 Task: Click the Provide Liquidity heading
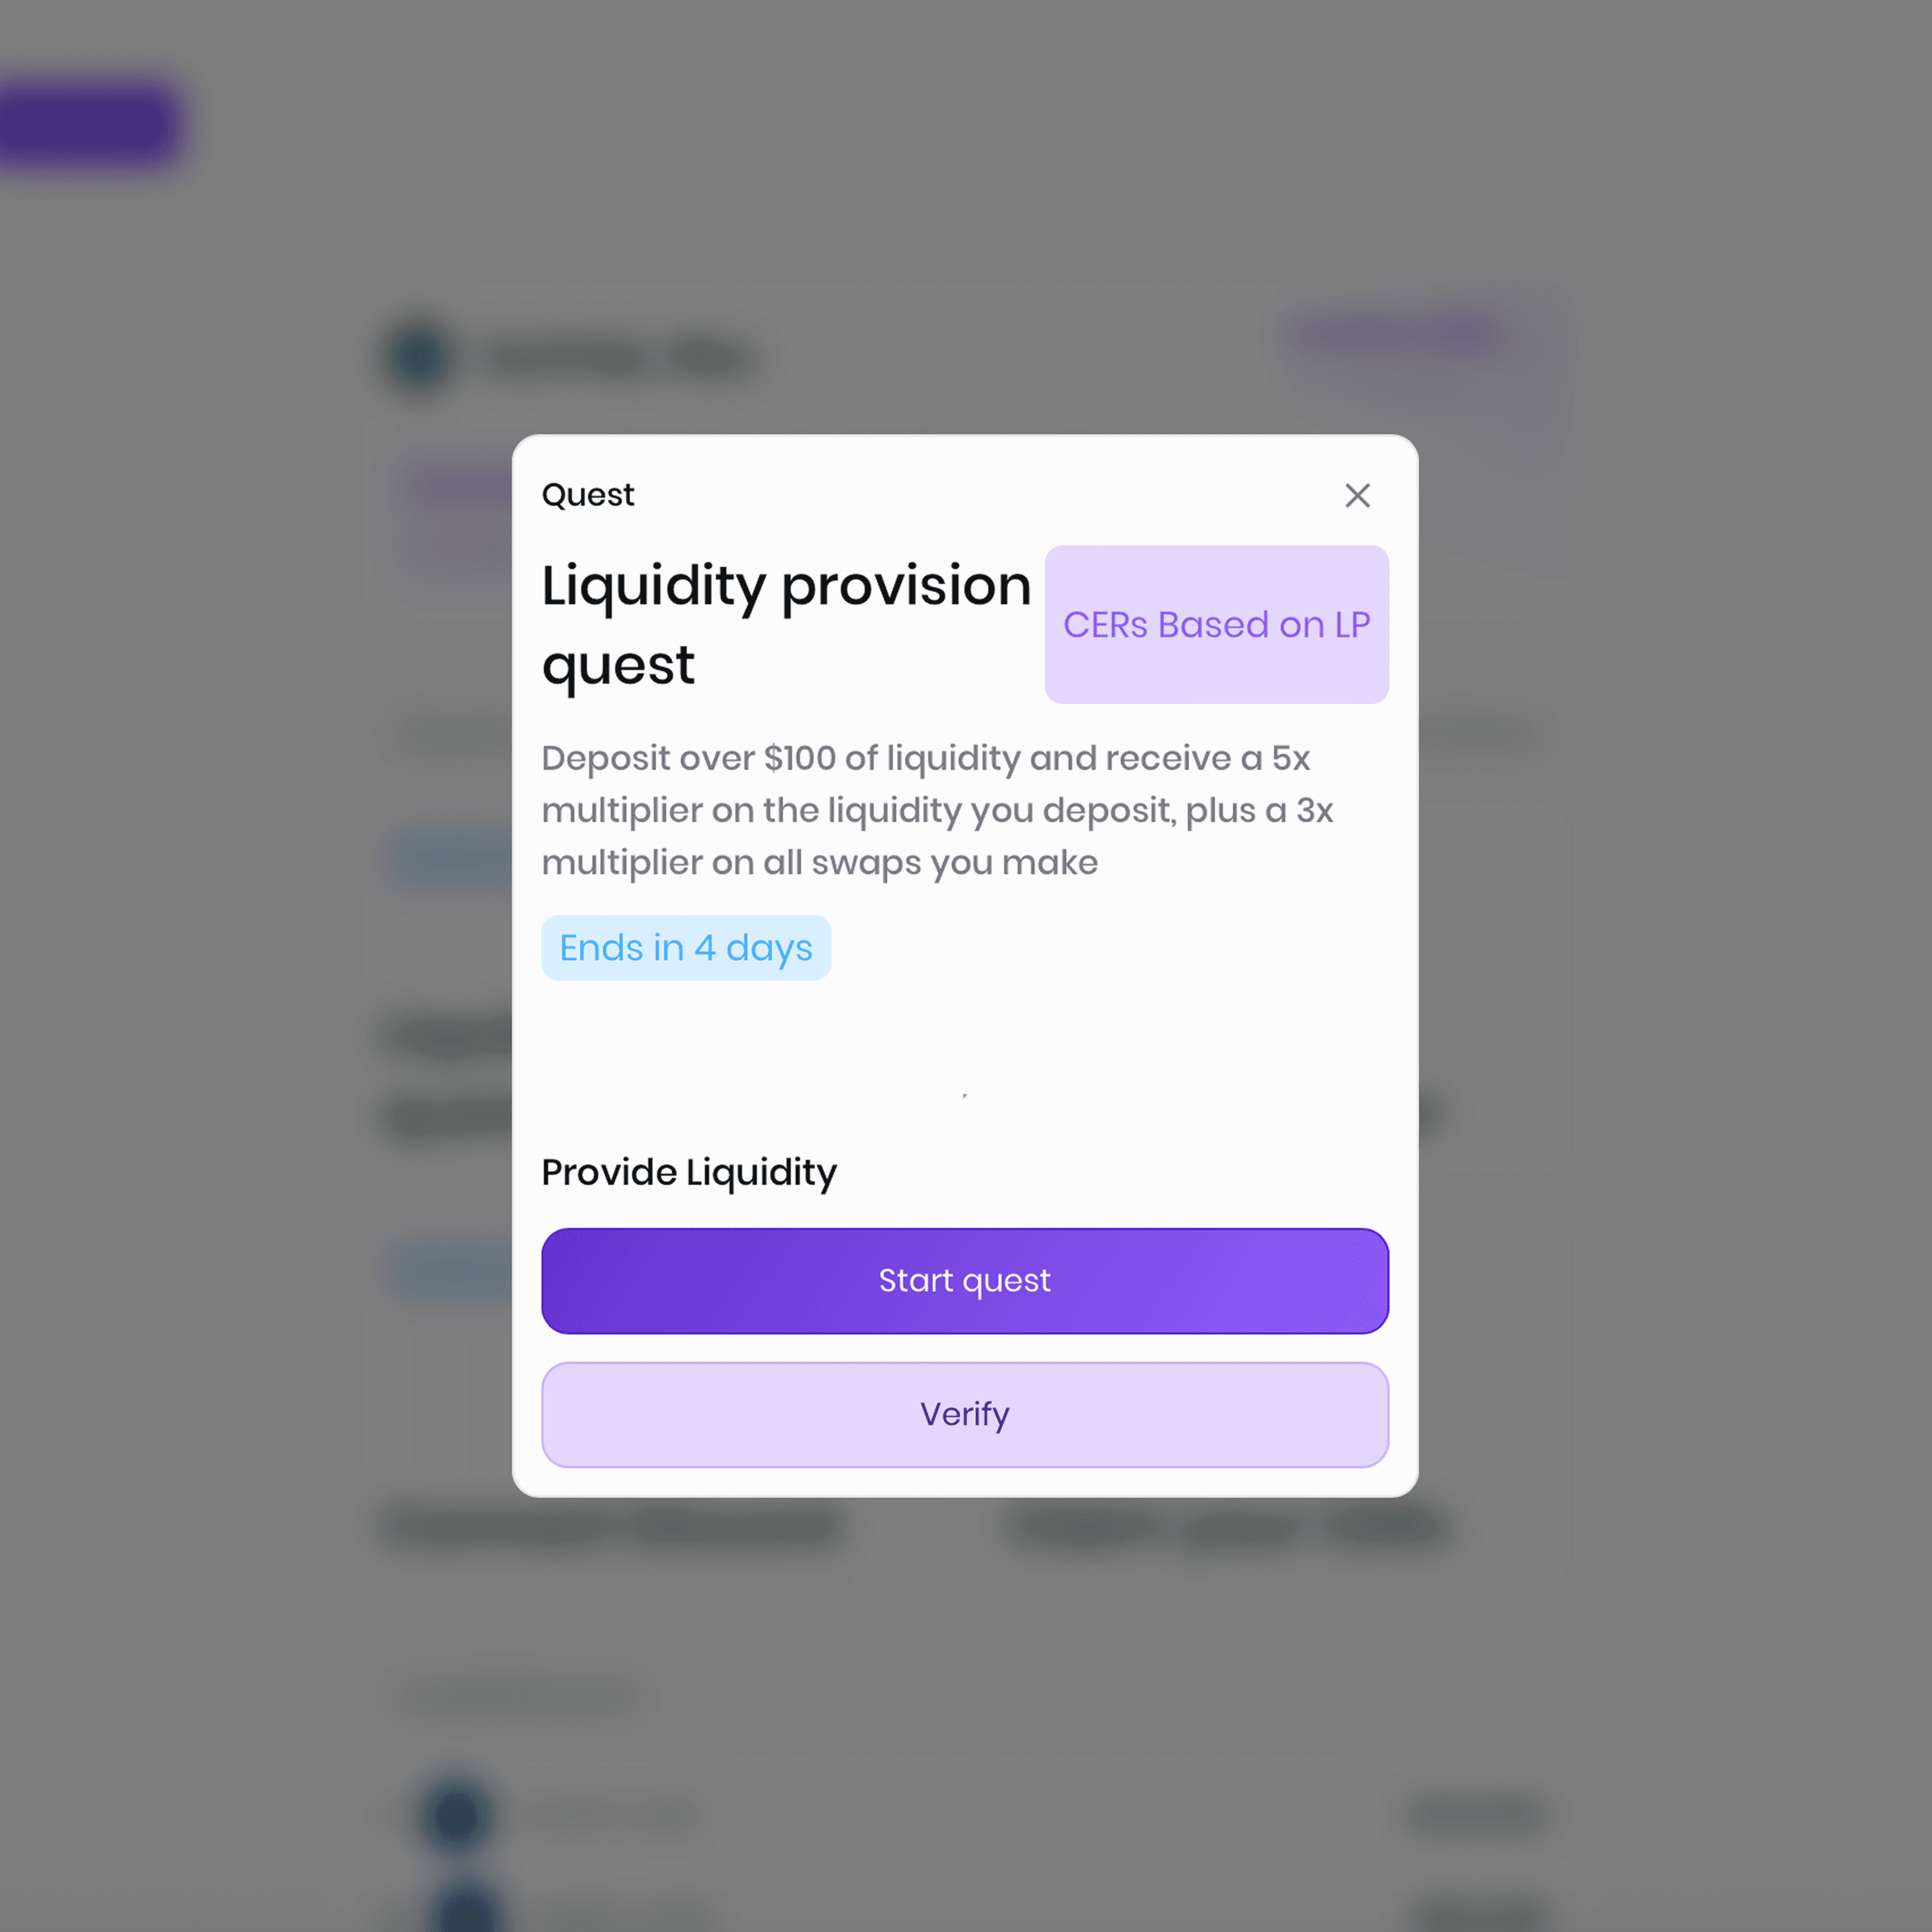pos(689,1172)
